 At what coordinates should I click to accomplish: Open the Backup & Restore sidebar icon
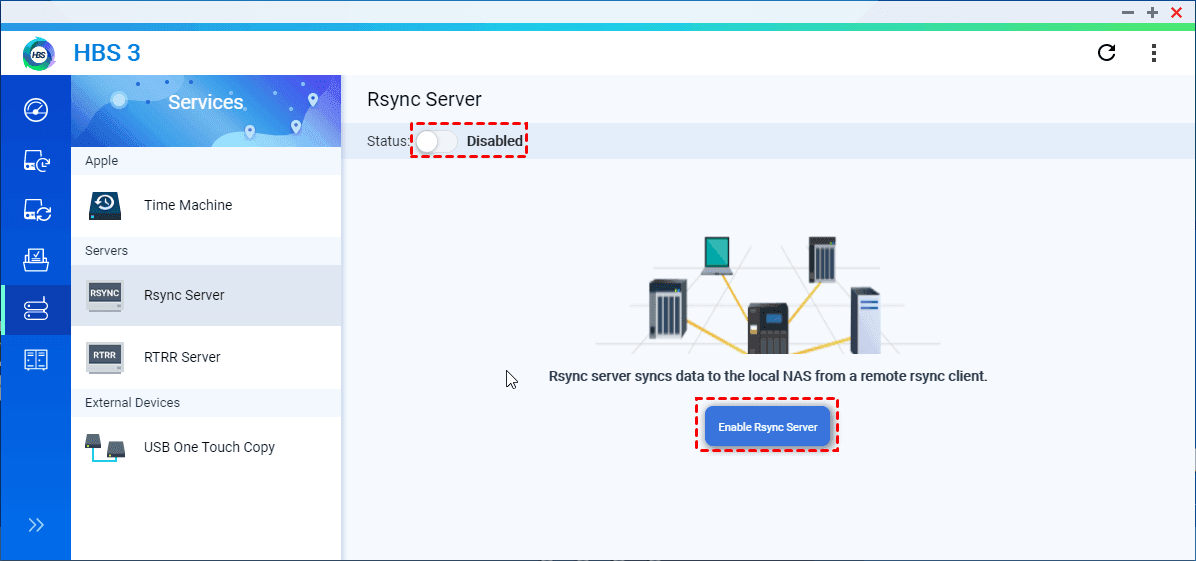point(36,160)
